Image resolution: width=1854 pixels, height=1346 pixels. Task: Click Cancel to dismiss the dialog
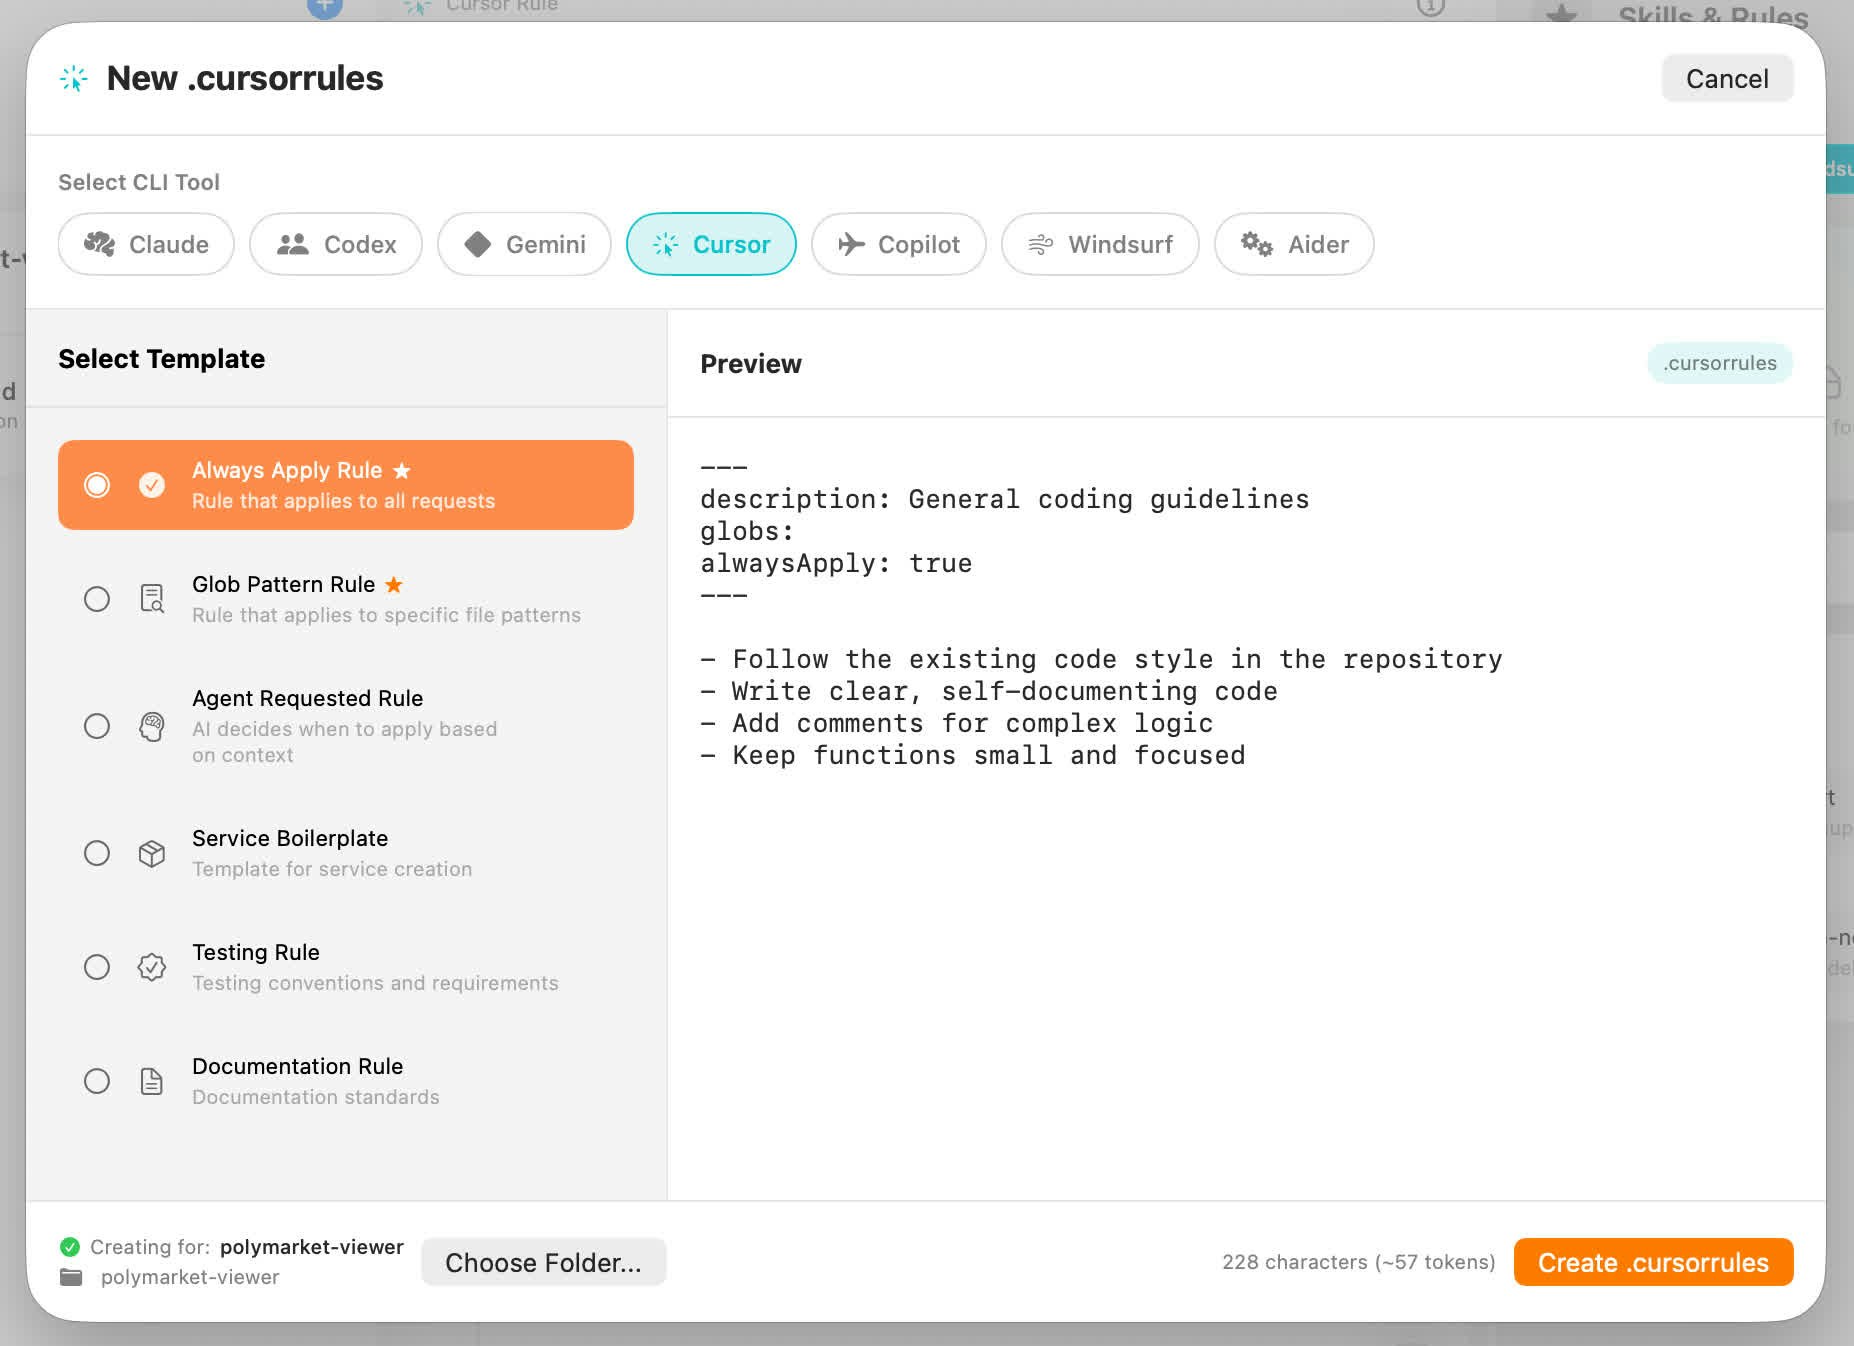pos(1727,78)
